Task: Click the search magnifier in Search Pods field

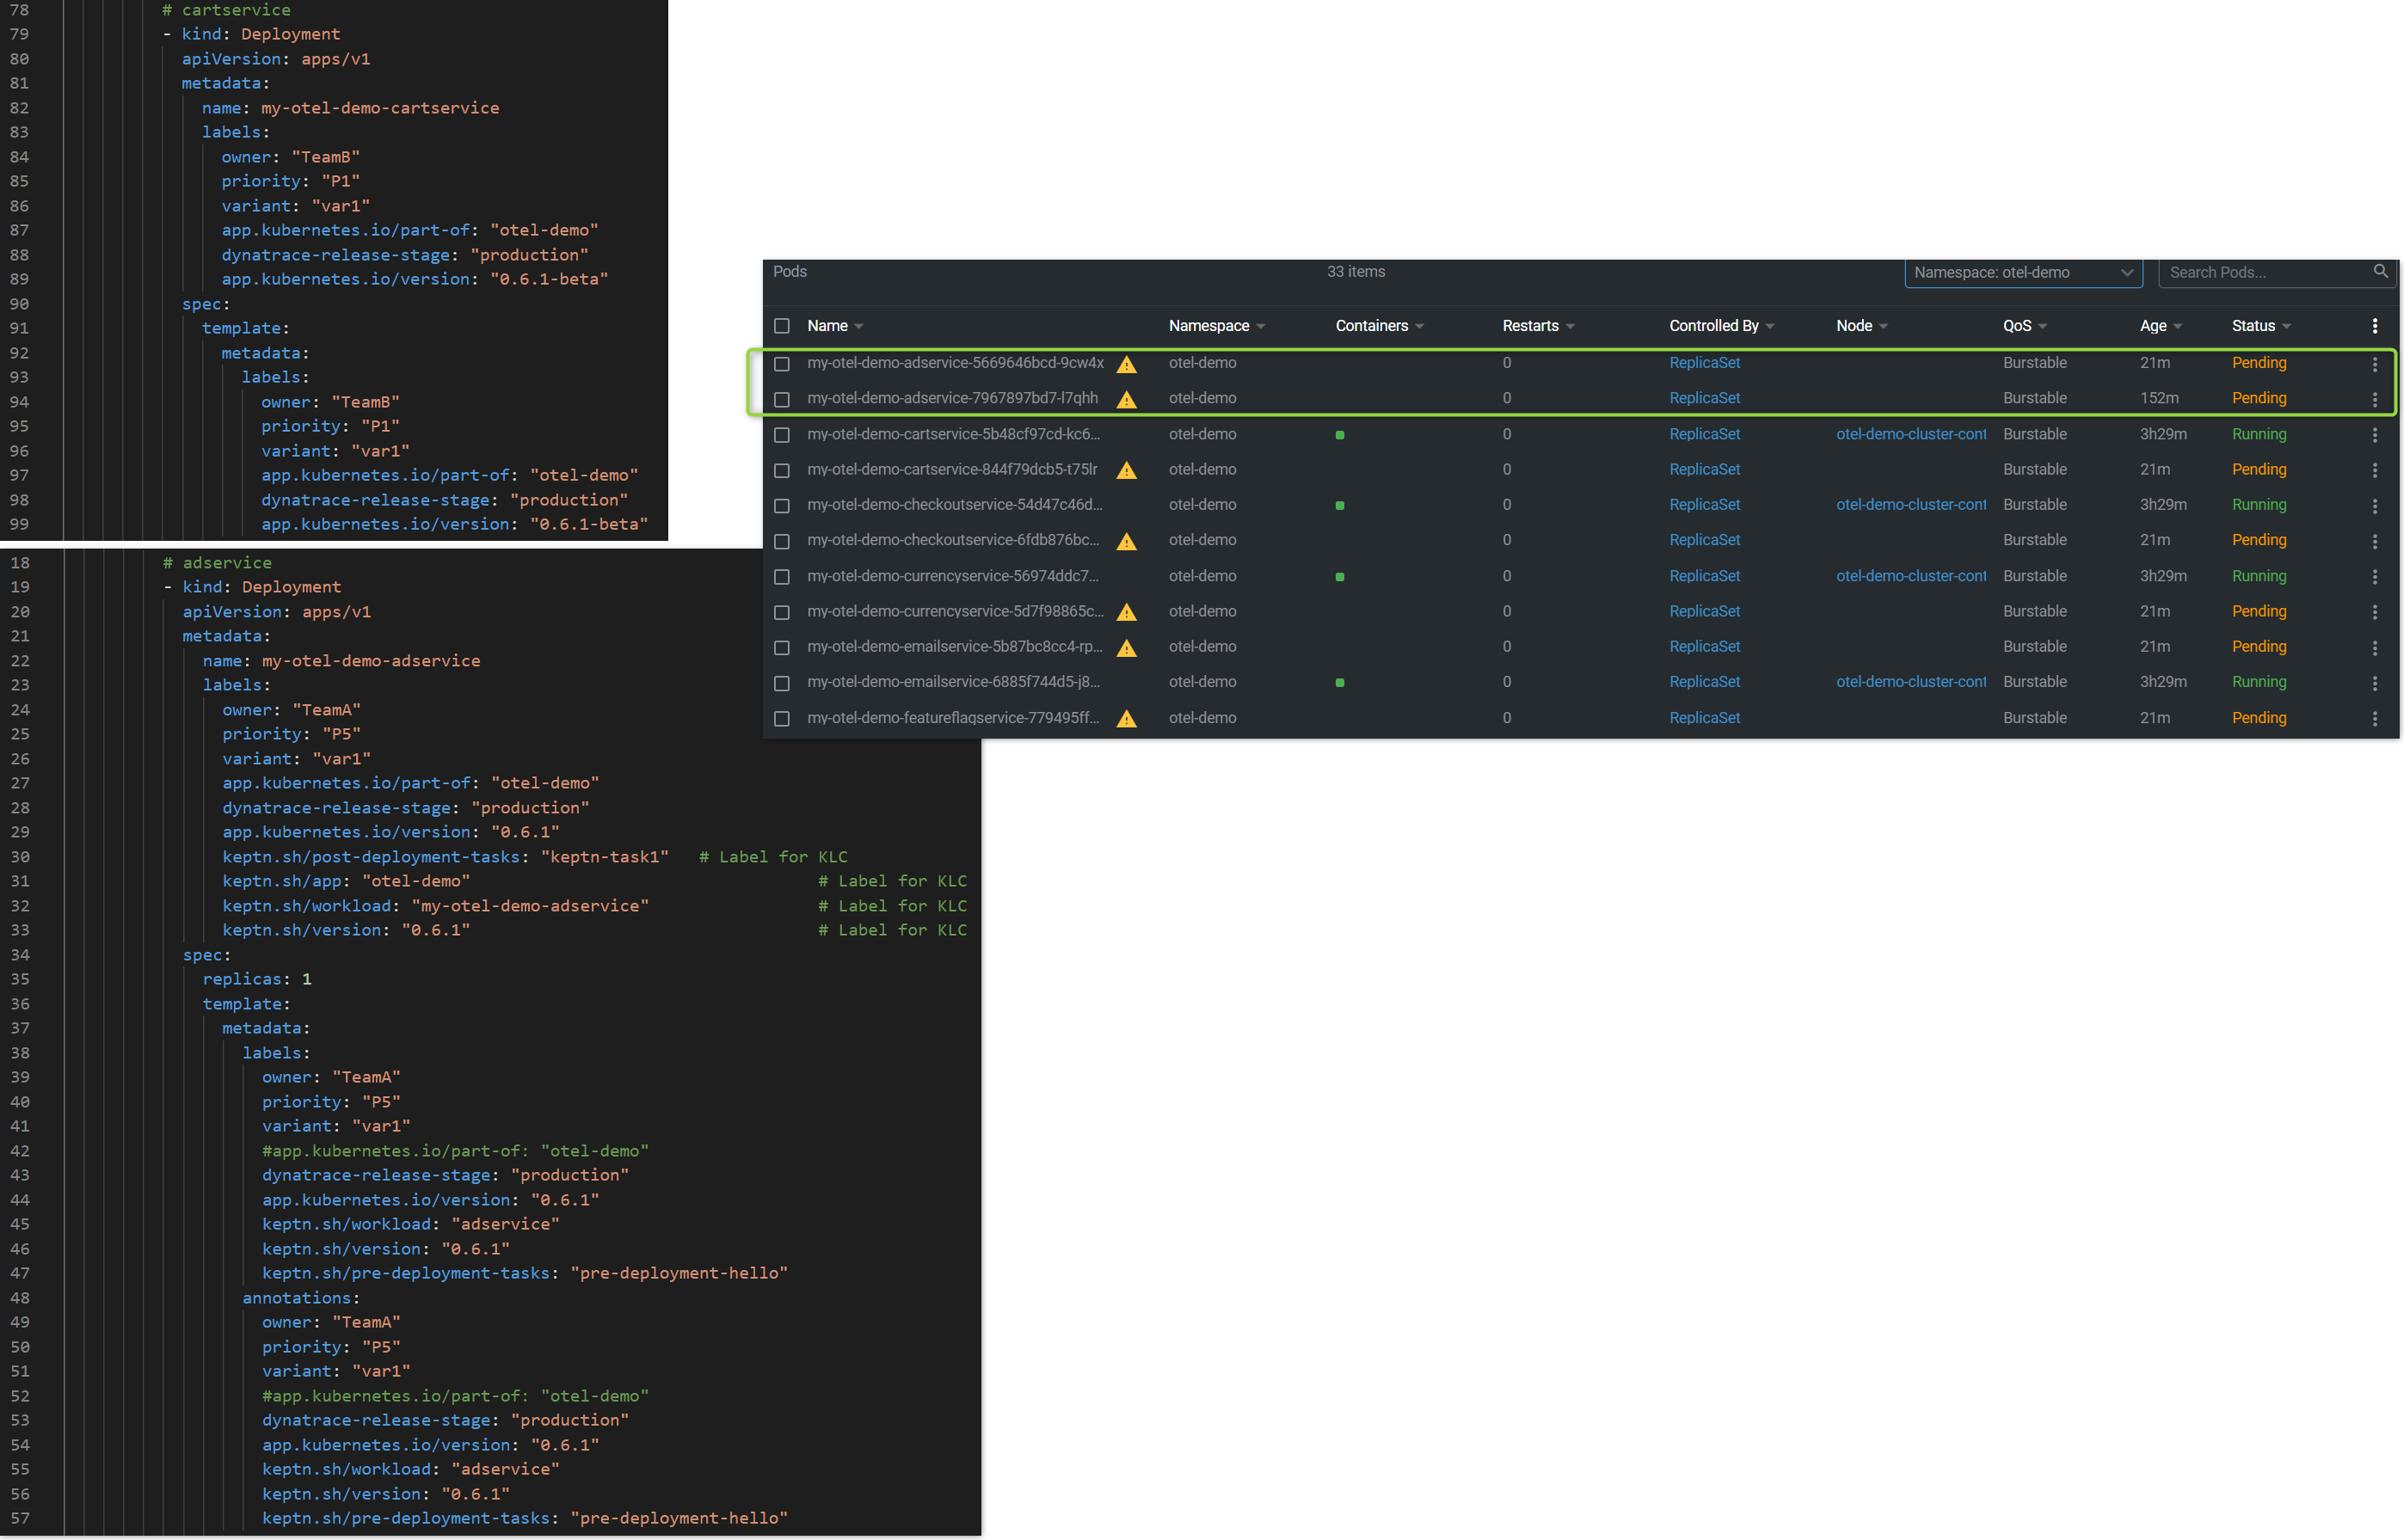Action: coord(2381,271)
